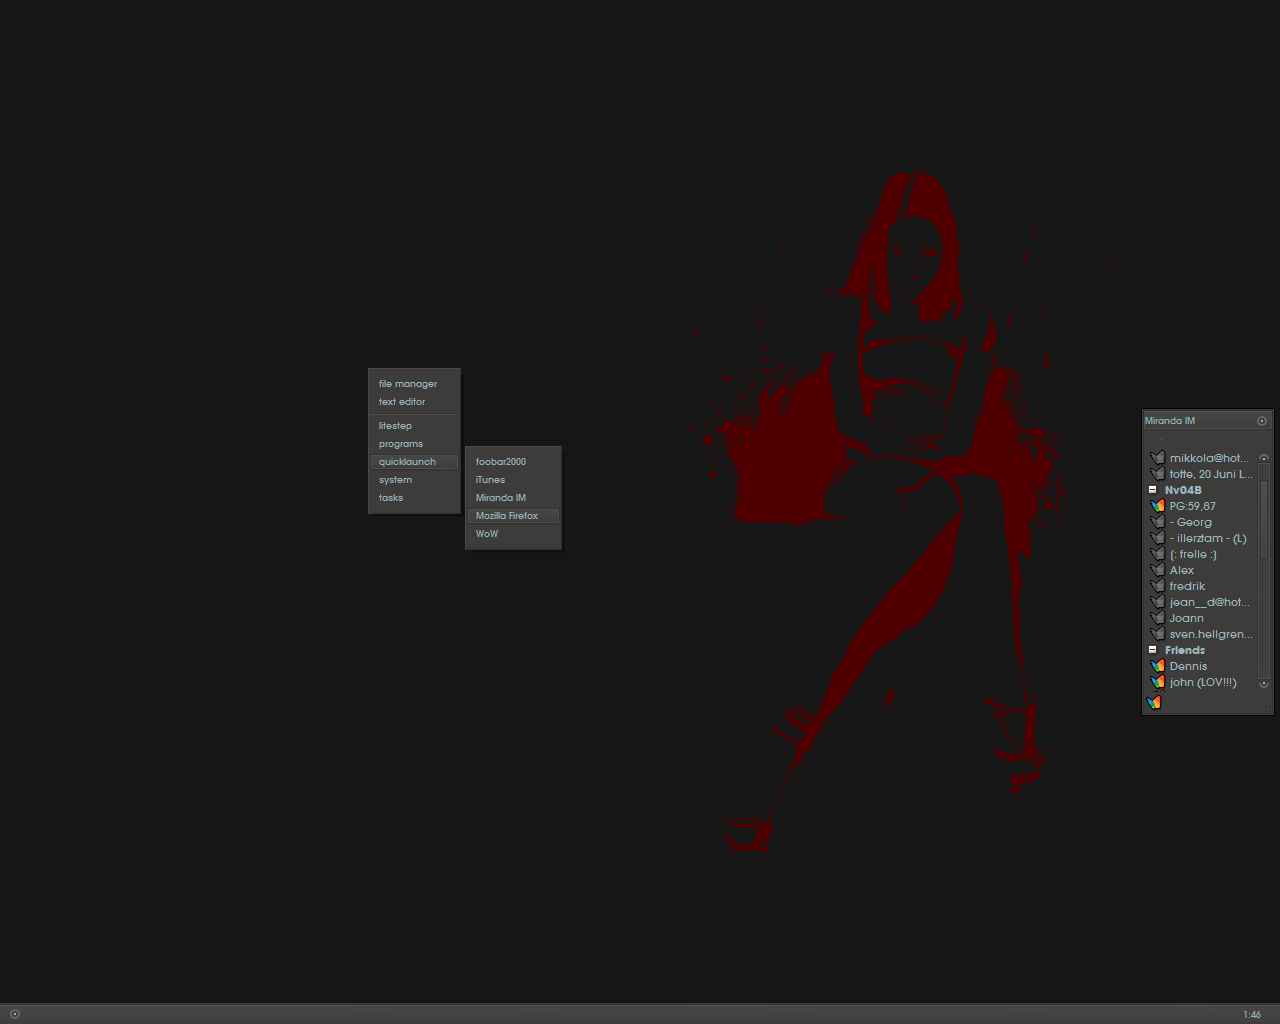Click the MSN status icon below the contact list

click(x=1154, y=702)
